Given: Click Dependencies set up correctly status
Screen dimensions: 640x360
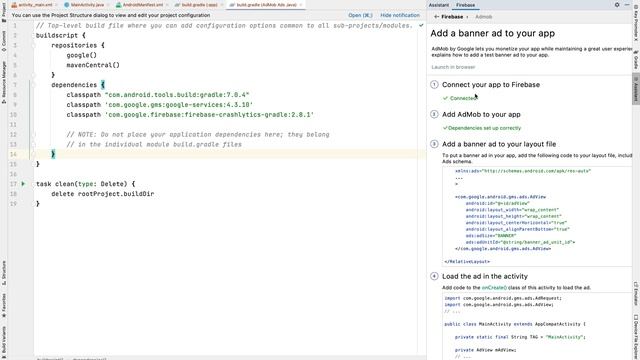Looking at the screenshot, I should [x=484, y=128].
